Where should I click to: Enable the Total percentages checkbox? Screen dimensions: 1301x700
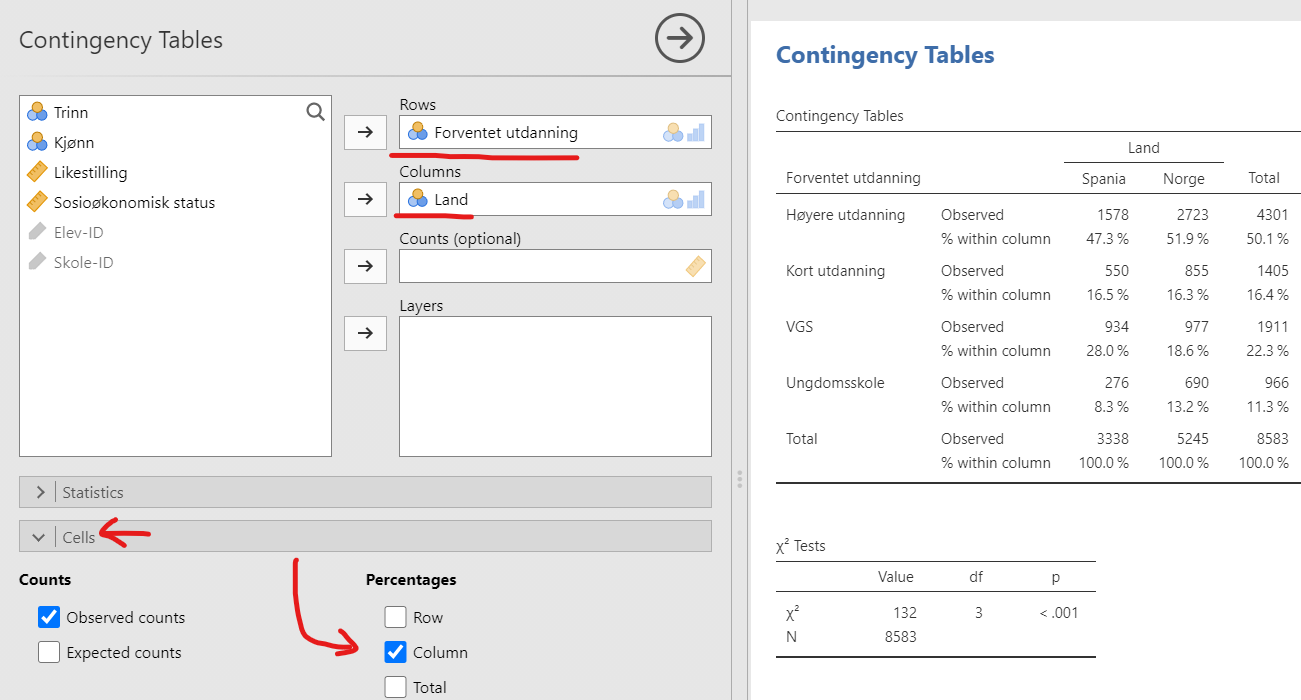(396, 687)
